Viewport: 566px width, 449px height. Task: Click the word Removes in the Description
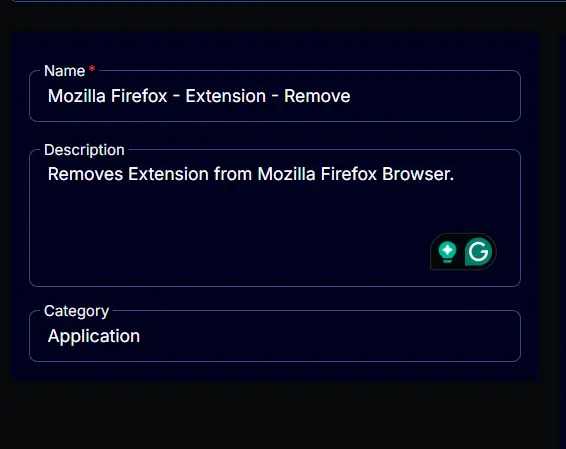pyautogui.click(x=85, y=174)
